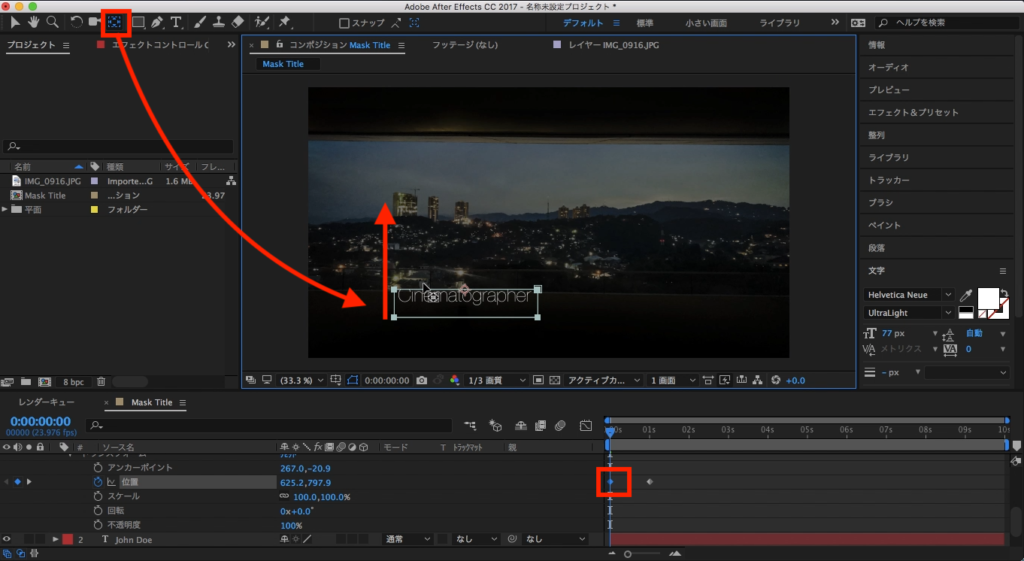This screenshot has height=561, width=1024.
Task: Take a snapshot with the camera icon
Action: [422, 380]
